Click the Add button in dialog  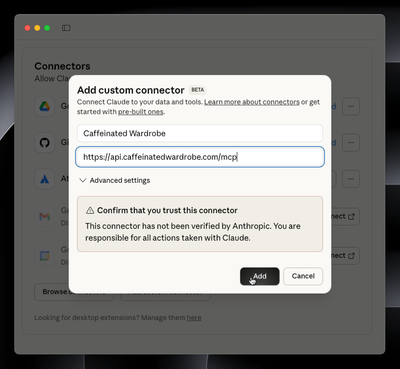click(259, 276)
